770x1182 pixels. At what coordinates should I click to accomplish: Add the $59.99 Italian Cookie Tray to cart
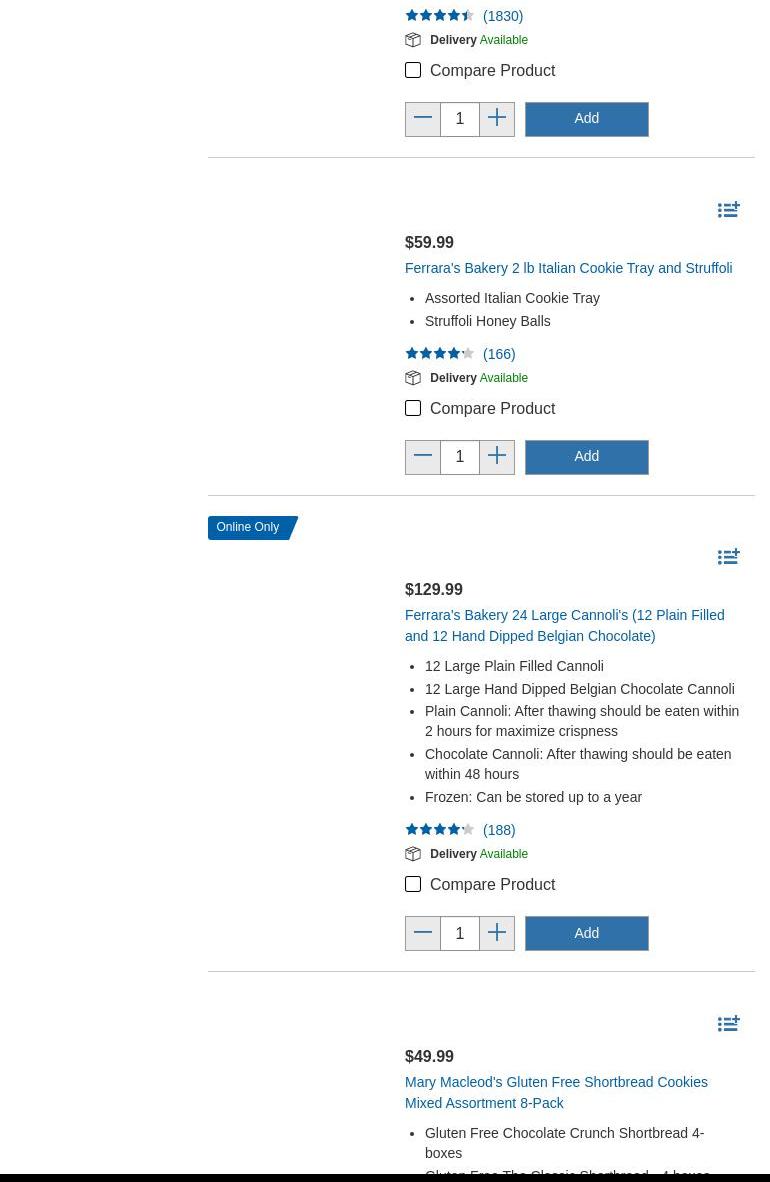[x=587, y=457]
